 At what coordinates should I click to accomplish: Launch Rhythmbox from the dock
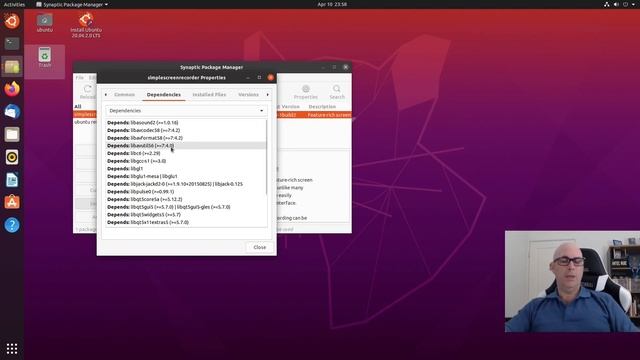pyautogui.click(x=12, y=157)
